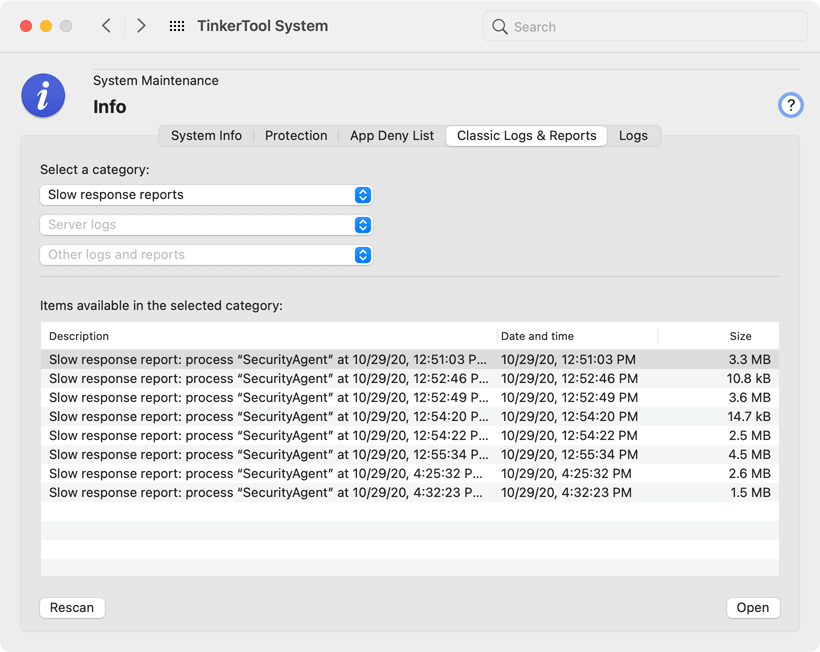
Task: Select the report from 12:55:34 PM
Action: [409, 455]
